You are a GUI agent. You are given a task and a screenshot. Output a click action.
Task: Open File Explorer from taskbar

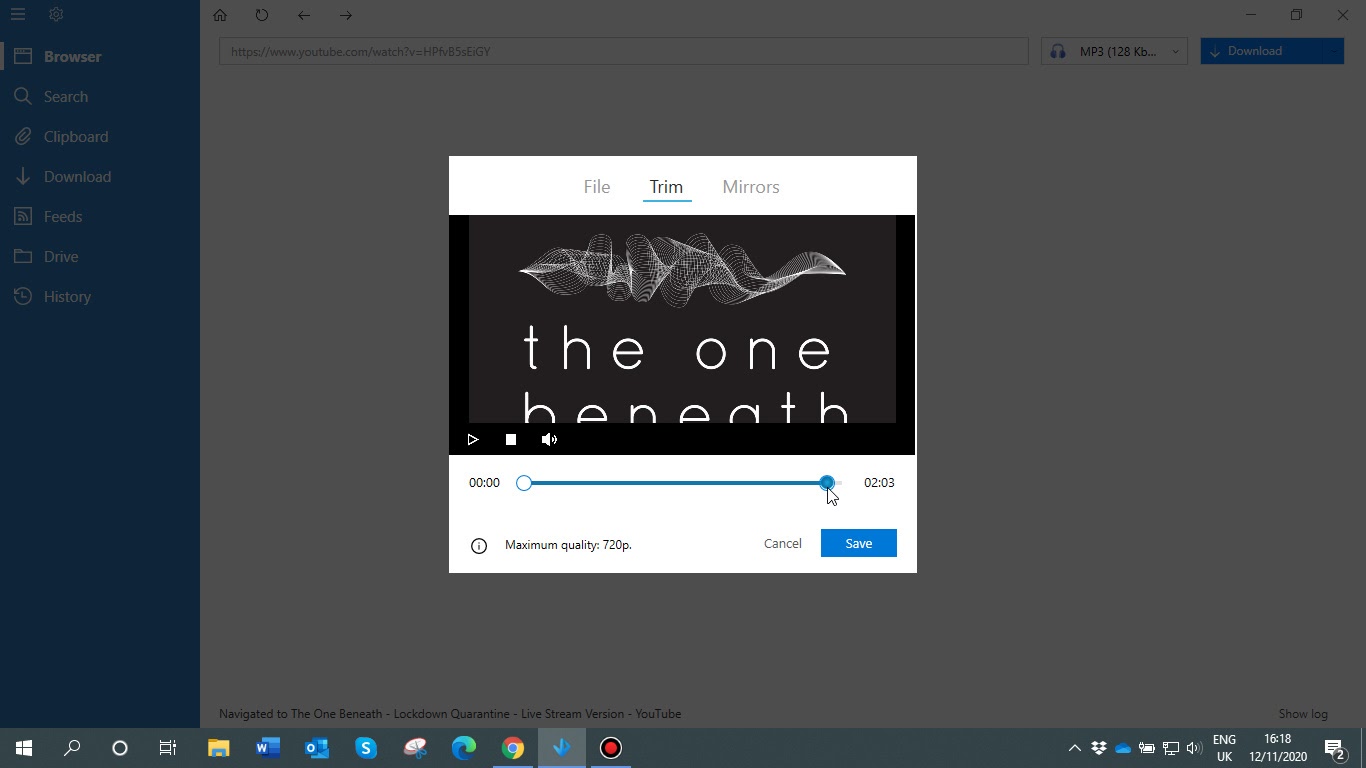pos(218,748)
